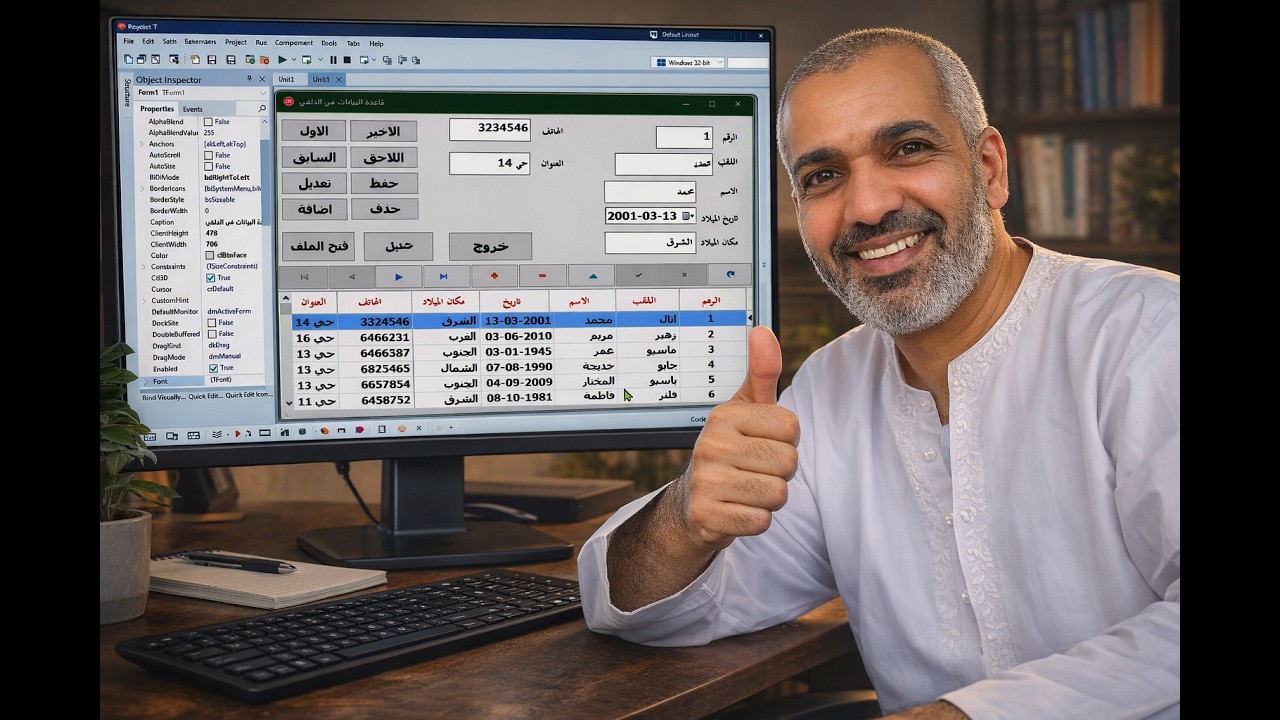Click the clBtnFace color swatch
Viewport: 1280px width, 720px height.
[x=210, y=255]
